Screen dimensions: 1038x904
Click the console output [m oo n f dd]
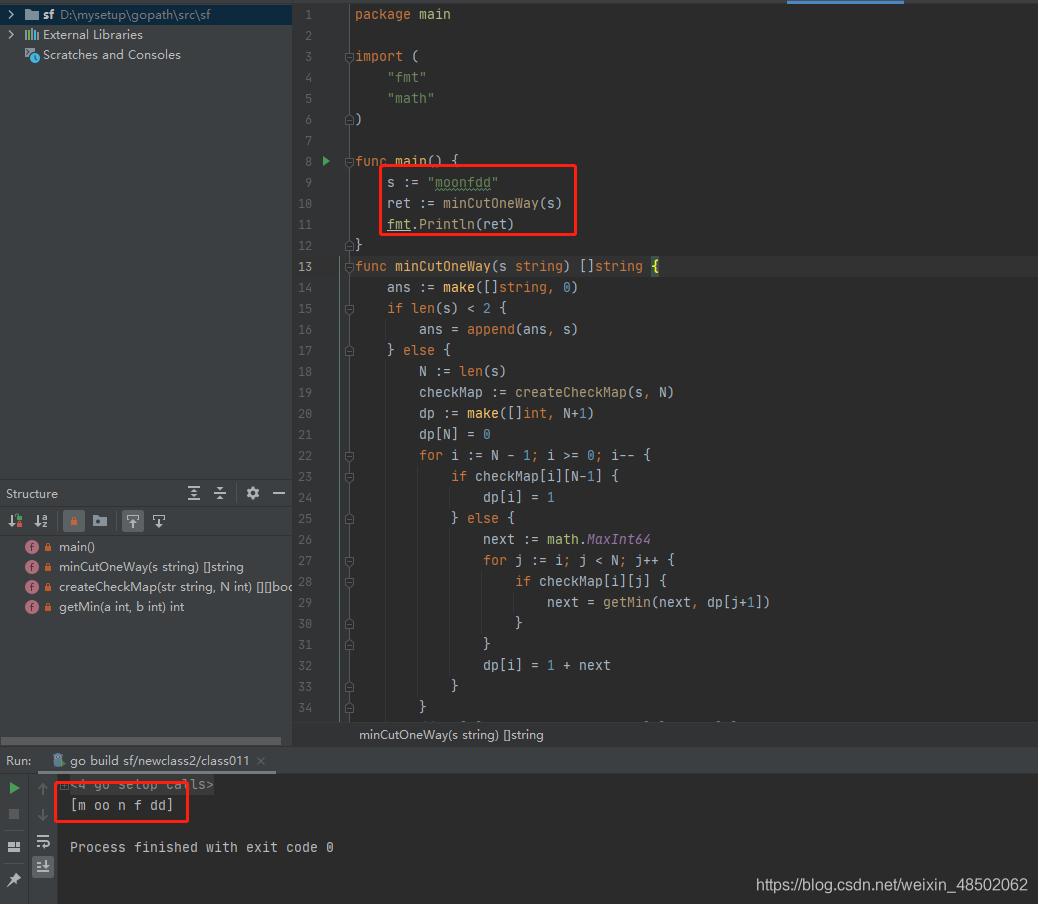[122, 805]
